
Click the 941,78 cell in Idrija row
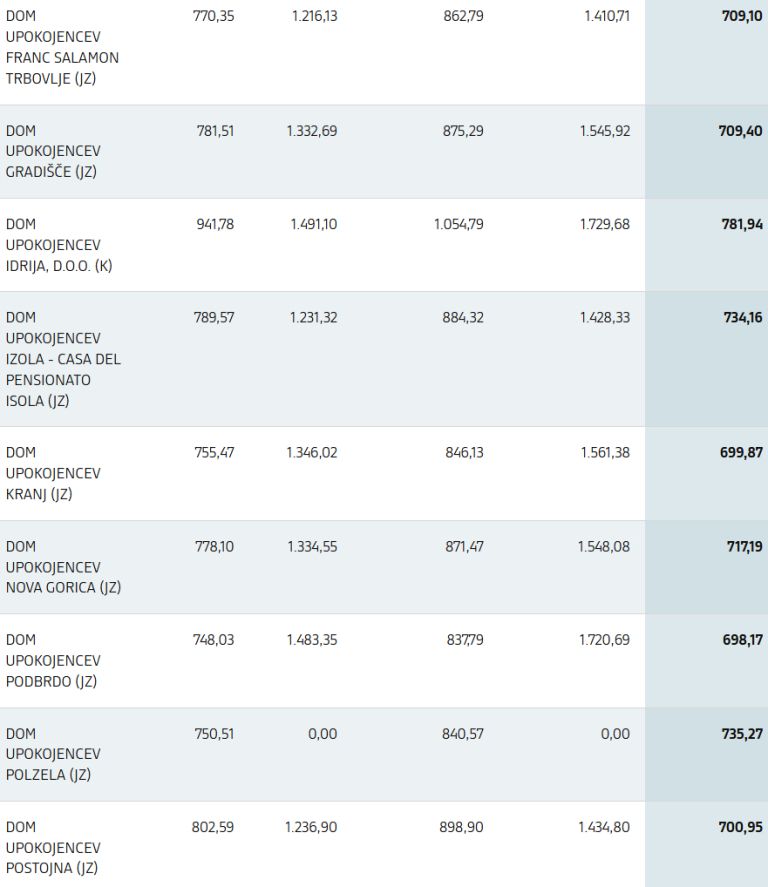[x=215, y=224]
